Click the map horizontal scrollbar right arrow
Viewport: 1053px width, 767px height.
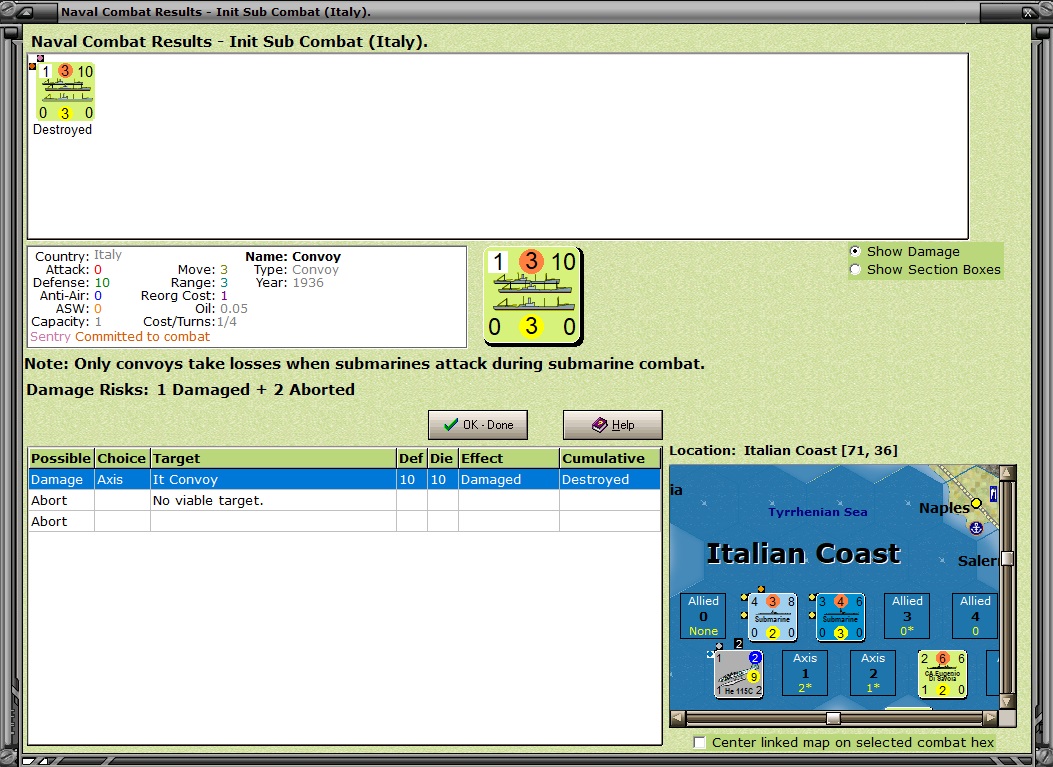click(x=991, y=718)
